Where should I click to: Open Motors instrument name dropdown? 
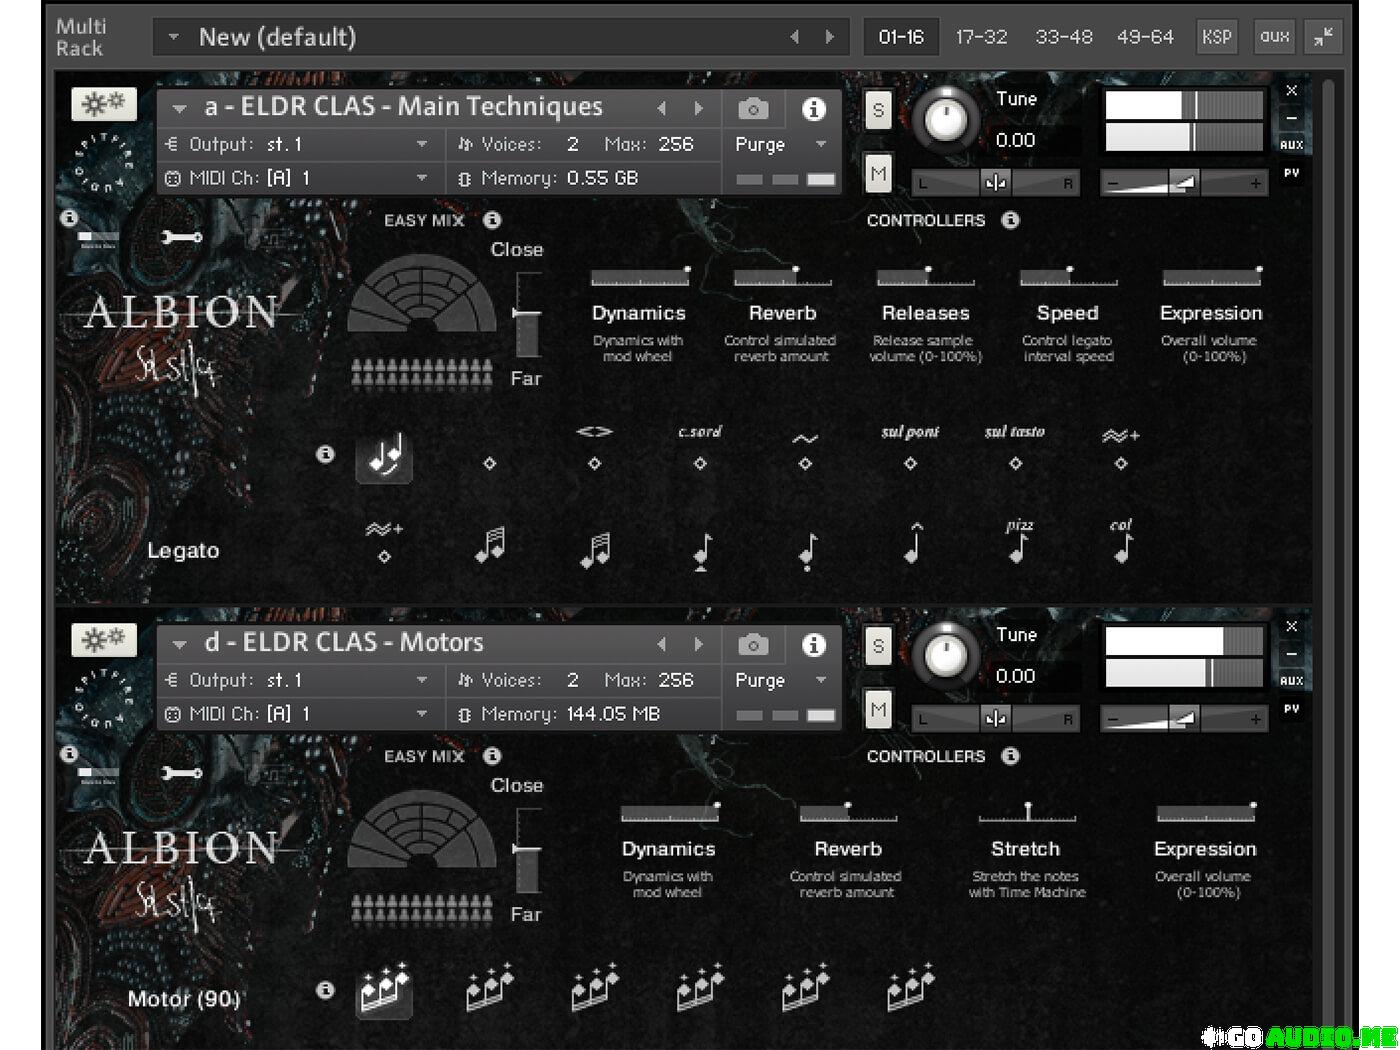(x=180, y=644)
